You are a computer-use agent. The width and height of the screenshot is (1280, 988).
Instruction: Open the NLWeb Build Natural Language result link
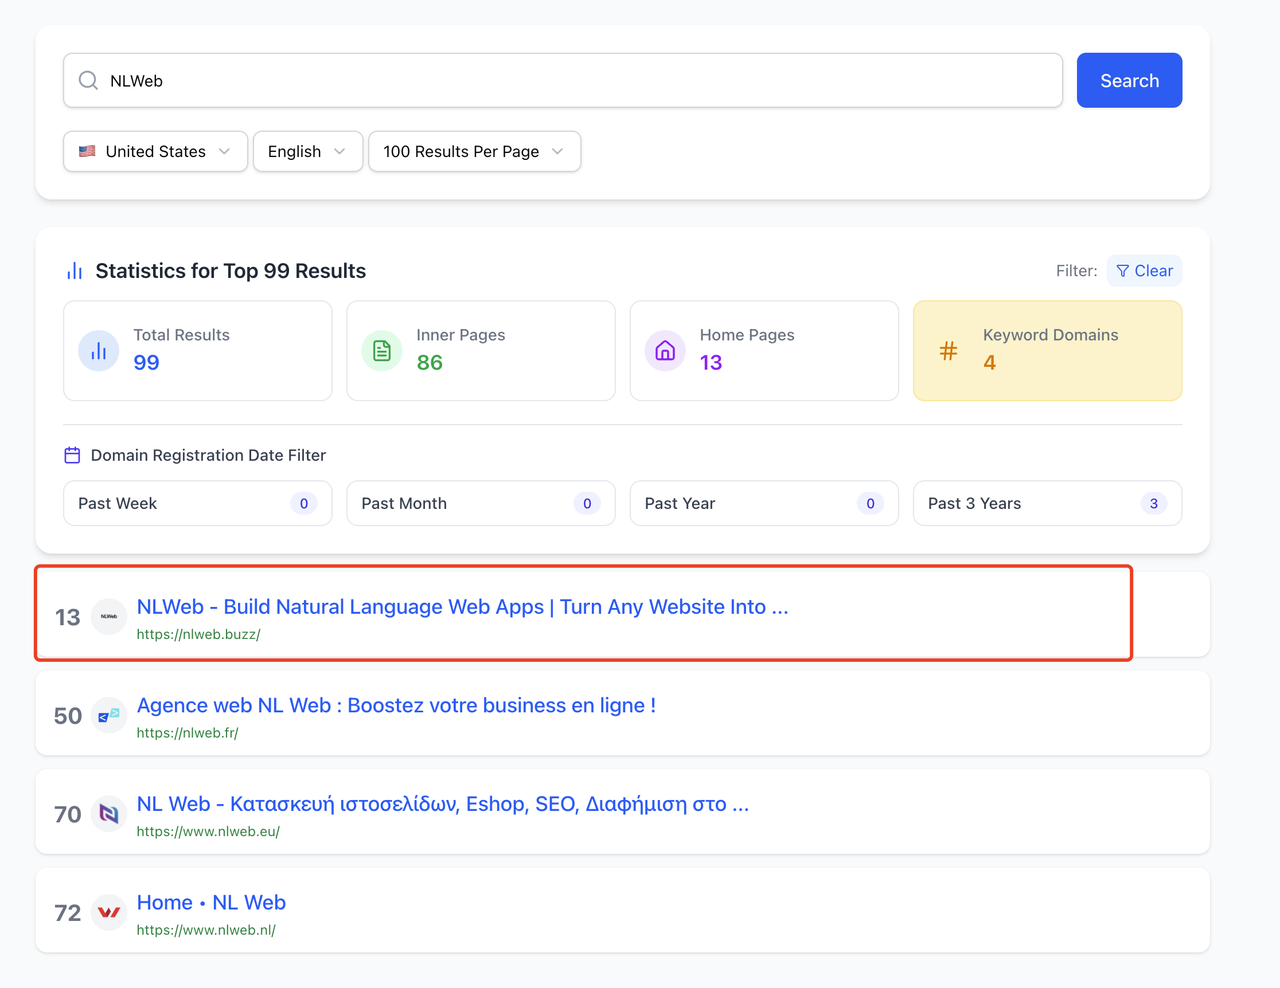[462, 607]
